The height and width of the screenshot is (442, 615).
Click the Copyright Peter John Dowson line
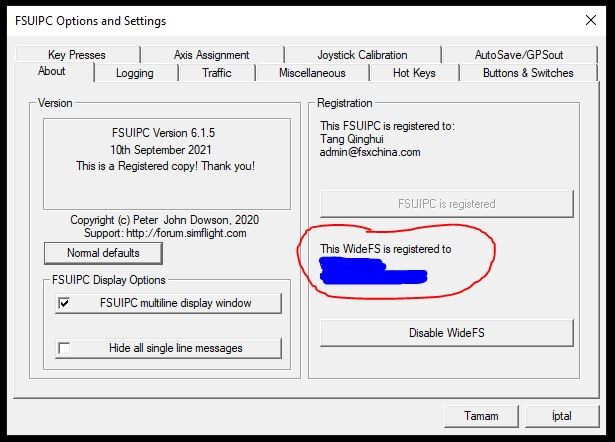pos(165,220)
